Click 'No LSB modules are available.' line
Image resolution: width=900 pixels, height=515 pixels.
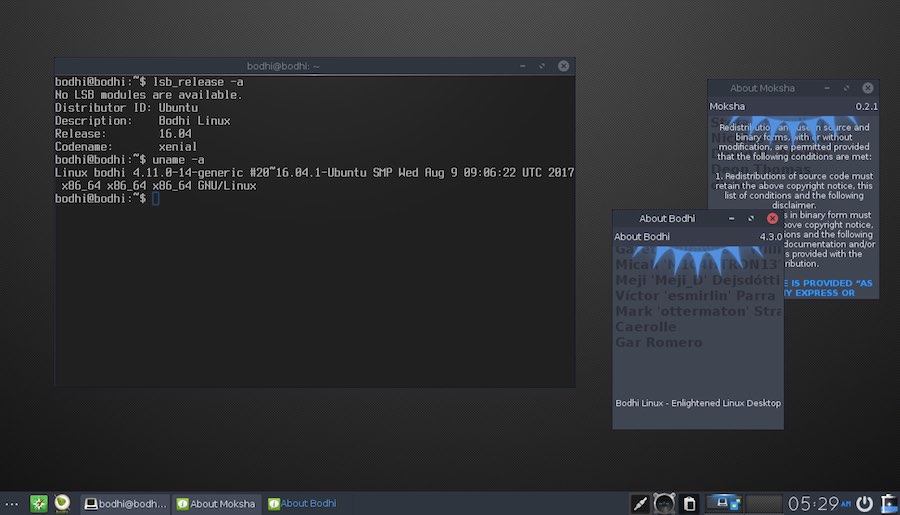point(149,95)
